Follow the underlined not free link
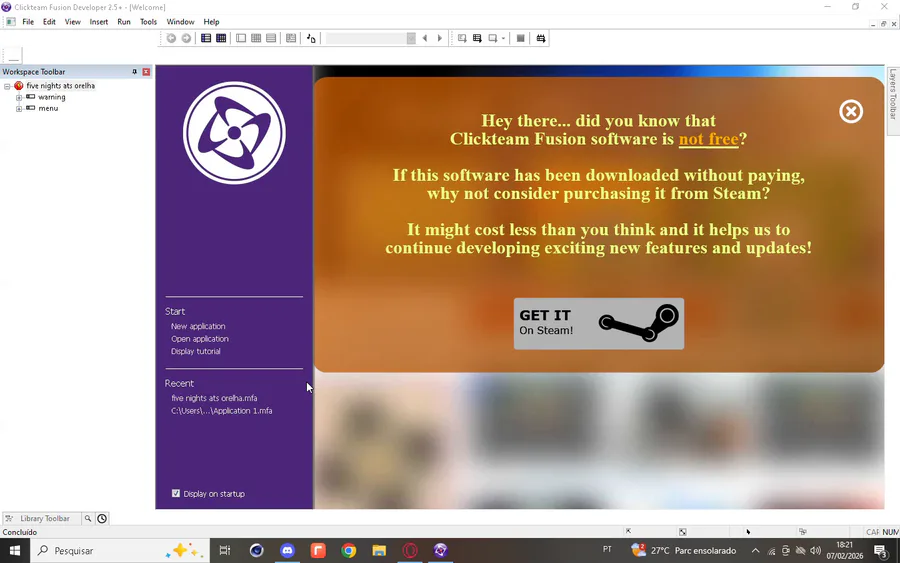The width and height of the screenshot is (900, 563). (x=708, y=139)
